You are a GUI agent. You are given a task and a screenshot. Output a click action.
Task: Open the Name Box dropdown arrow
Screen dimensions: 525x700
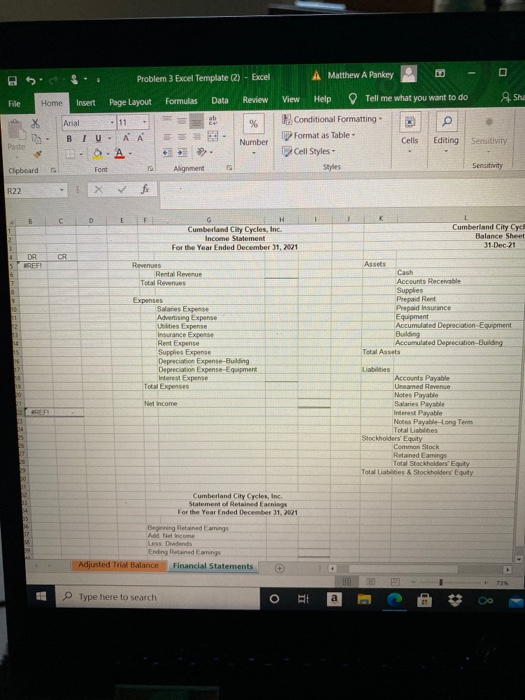[x=62, y=191]
